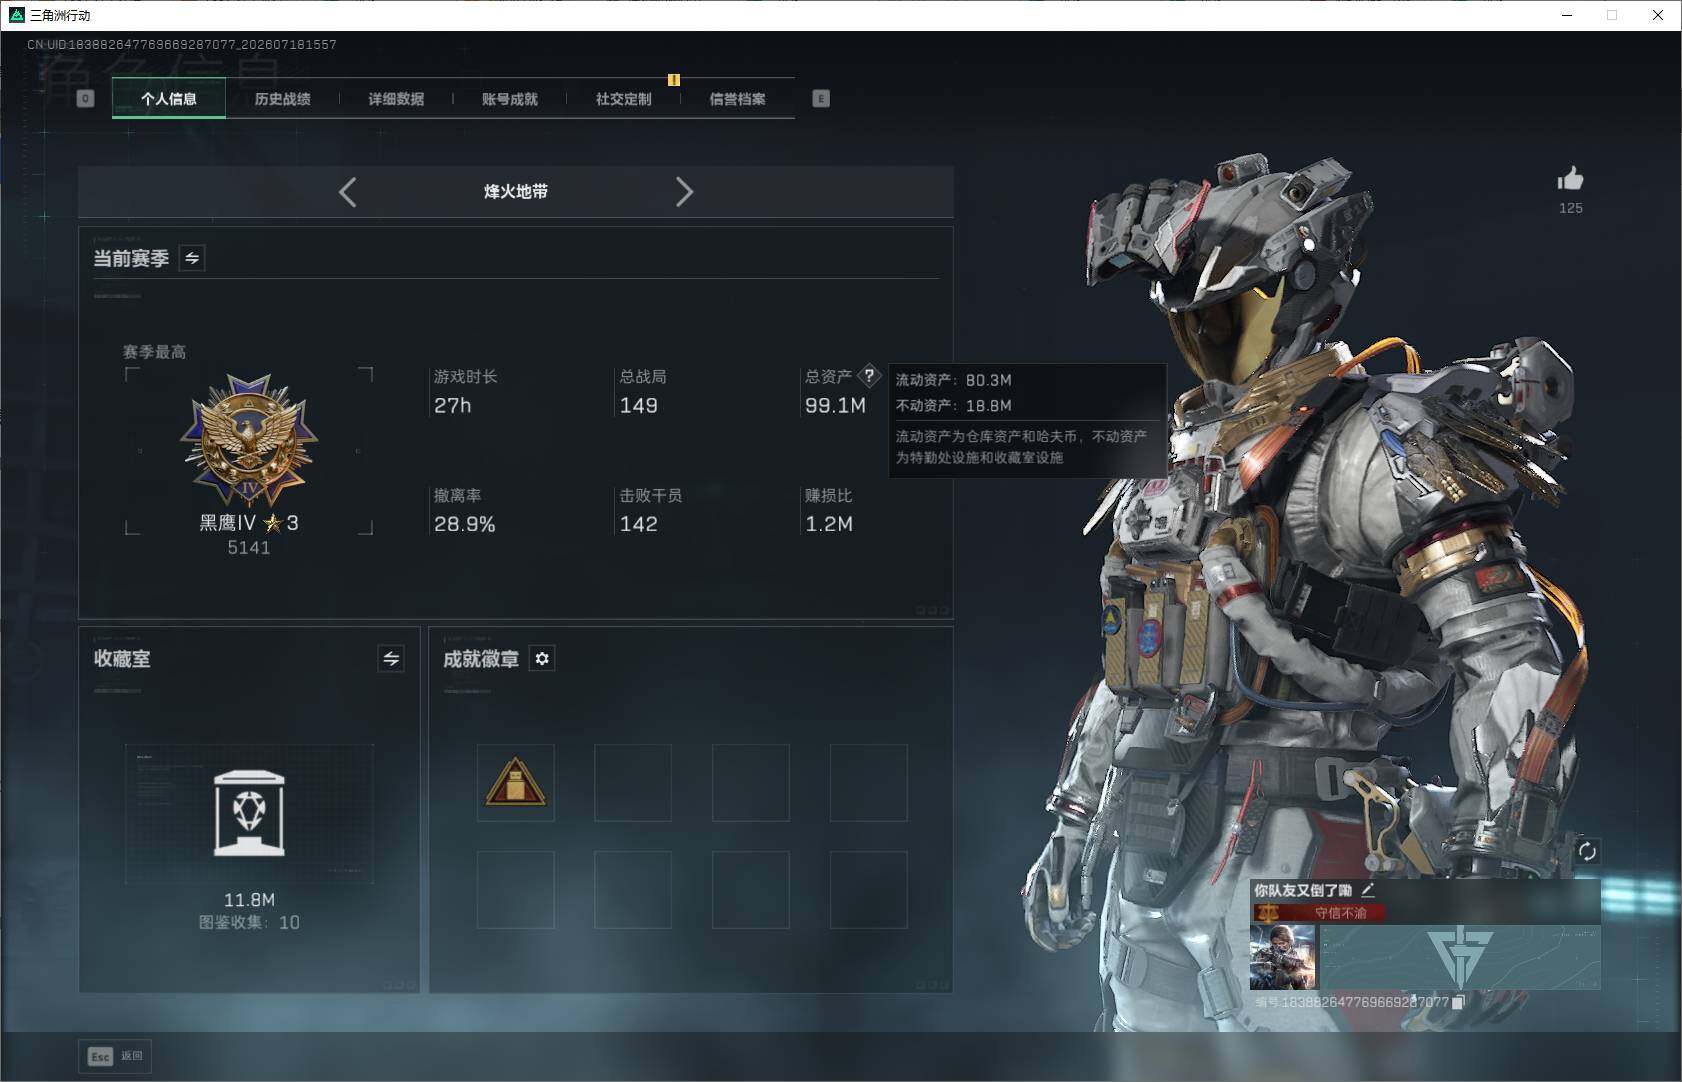Image resolution: width=1682 pixels, height=1082 pixels.
Task: Open the 详细数据 tab
Action: [x=396, y=99]
